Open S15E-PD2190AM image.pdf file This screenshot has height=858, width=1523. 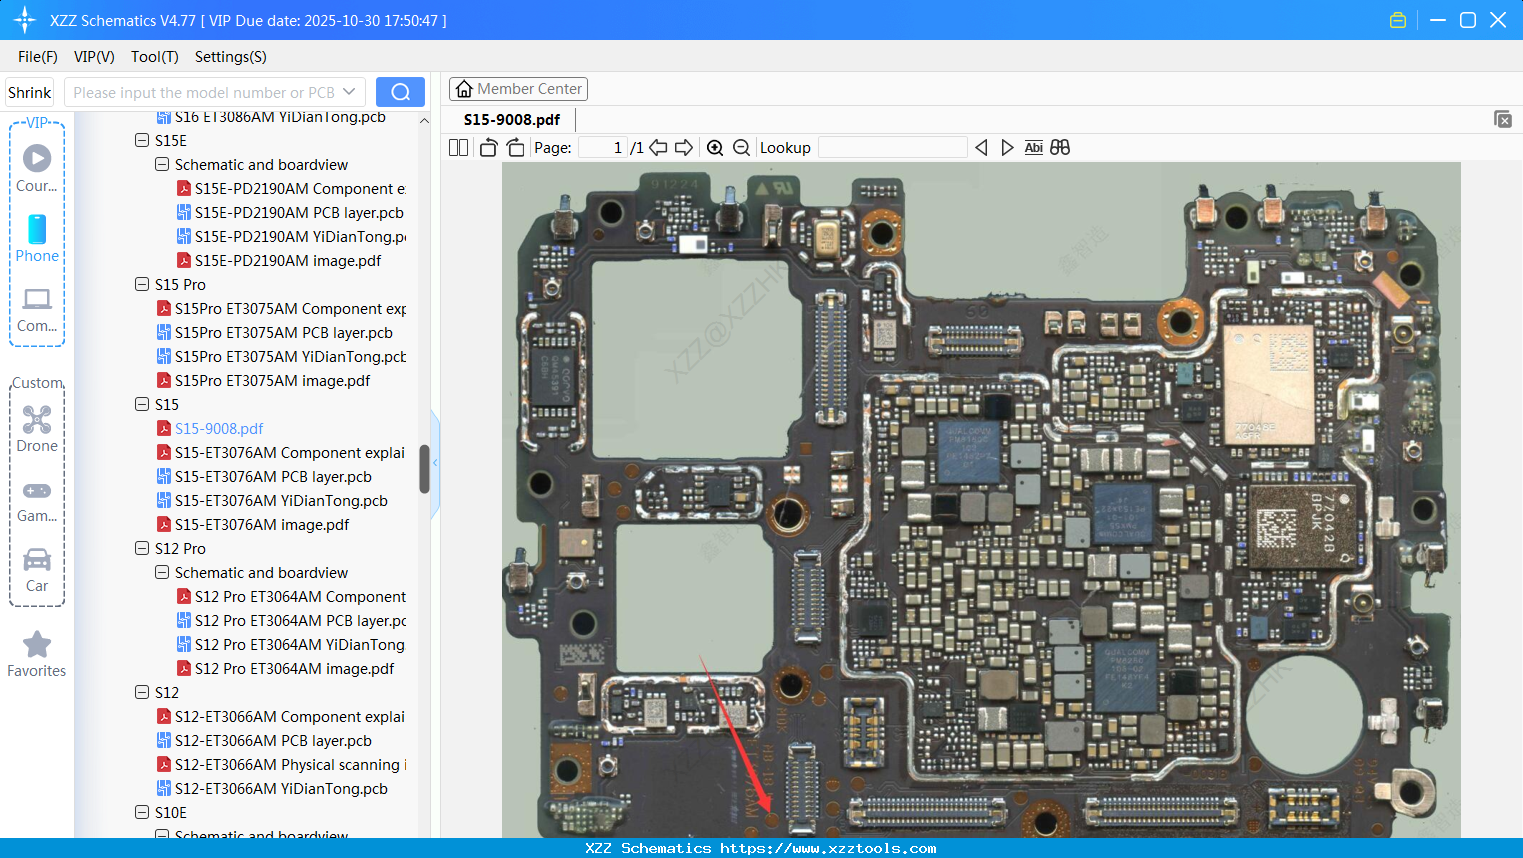[x=288, y=261]
